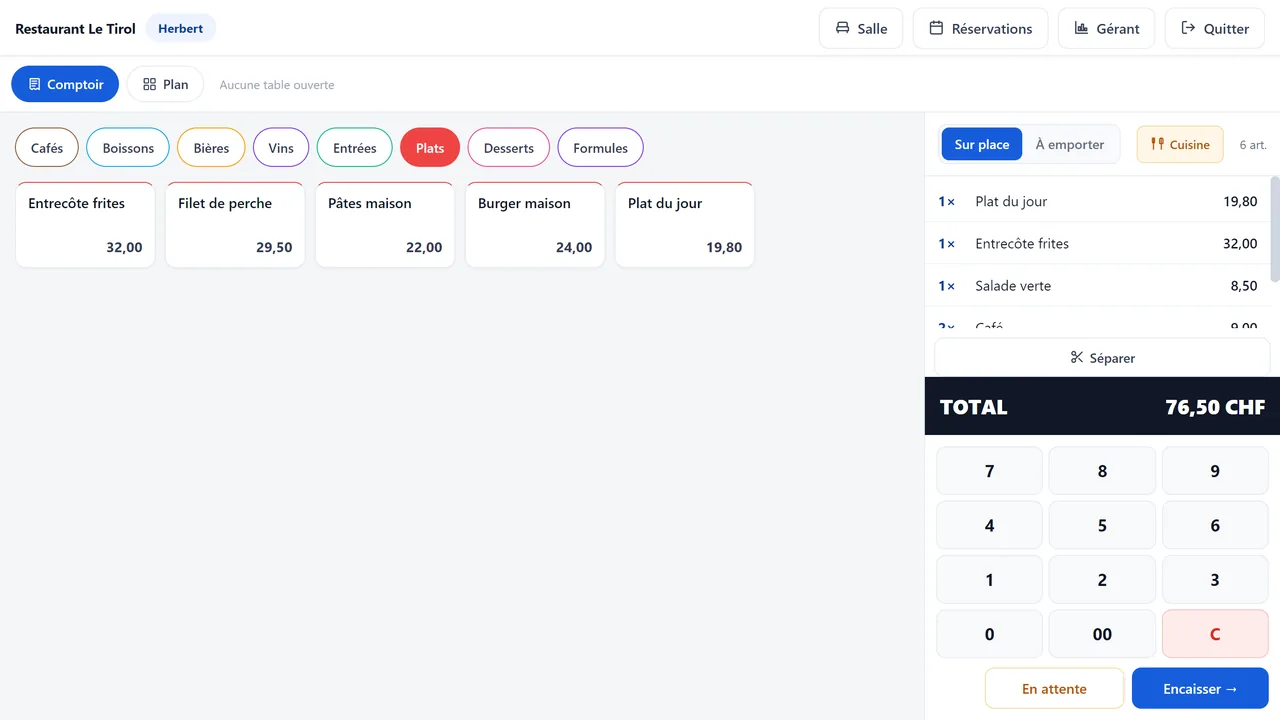
Task: Open the Gérant statistics panel
Action: click(1106, 28)
